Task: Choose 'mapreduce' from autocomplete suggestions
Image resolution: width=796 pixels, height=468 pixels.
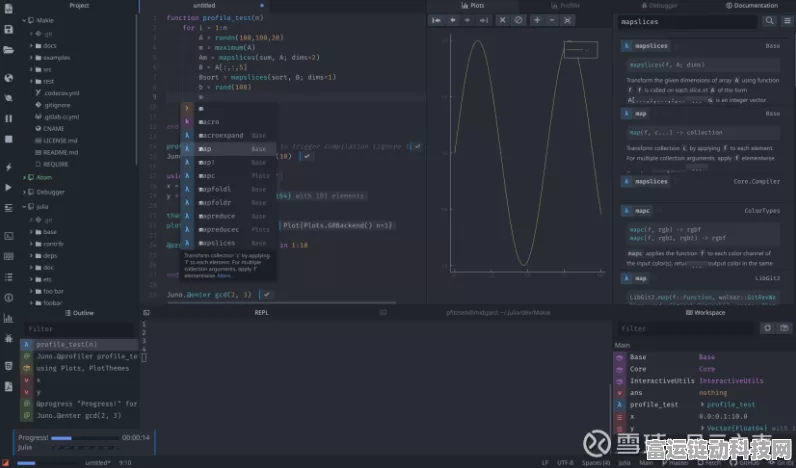Action: click(228, 216)
